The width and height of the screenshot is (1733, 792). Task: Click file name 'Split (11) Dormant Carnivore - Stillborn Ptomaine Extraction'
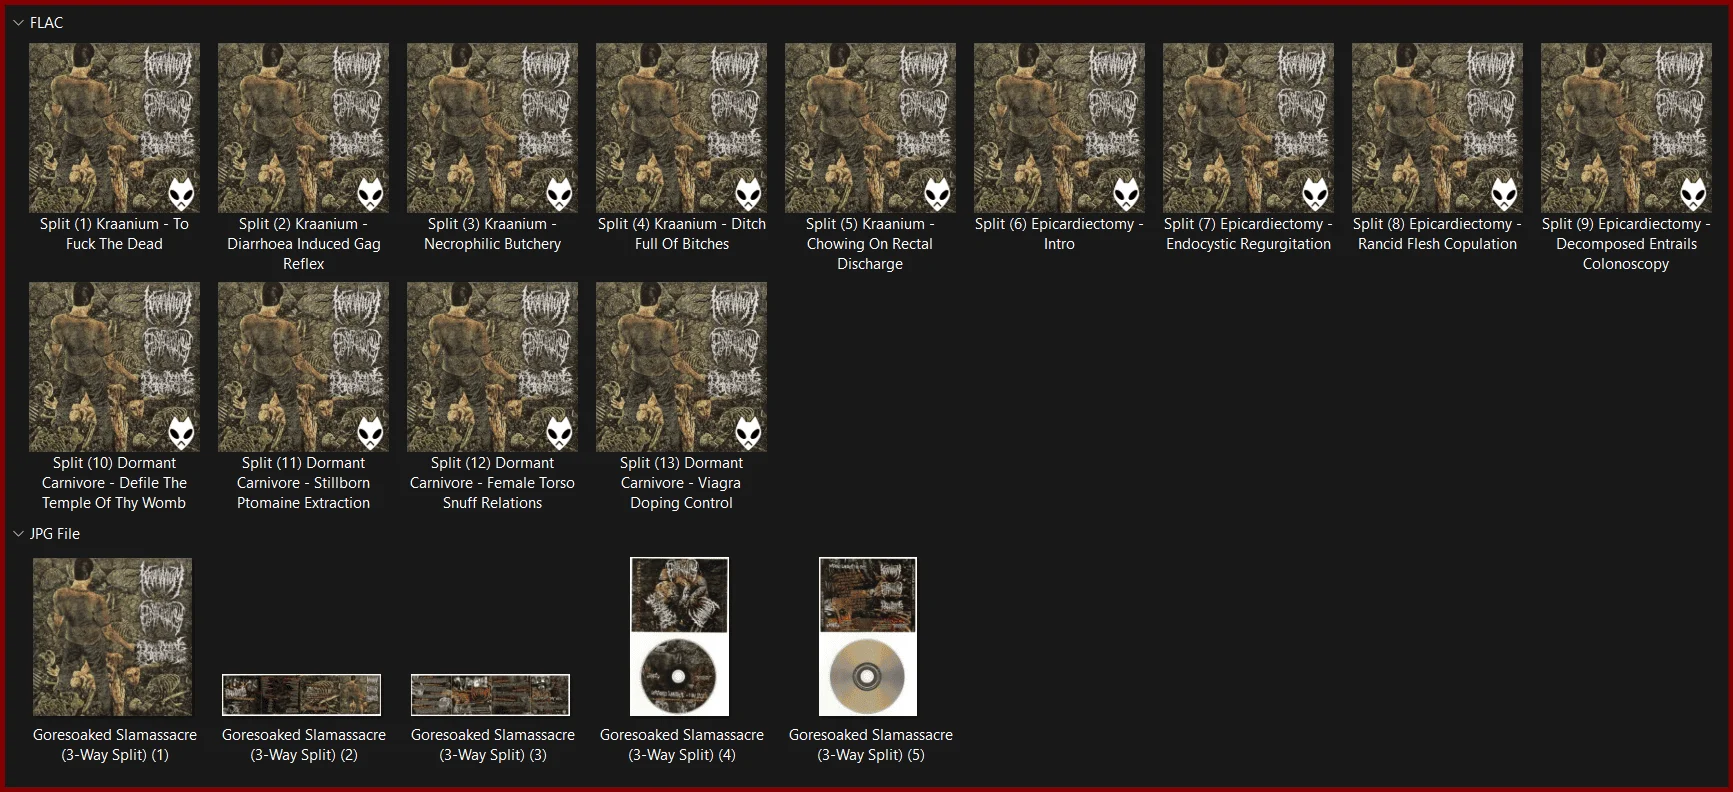coord(303,483)
